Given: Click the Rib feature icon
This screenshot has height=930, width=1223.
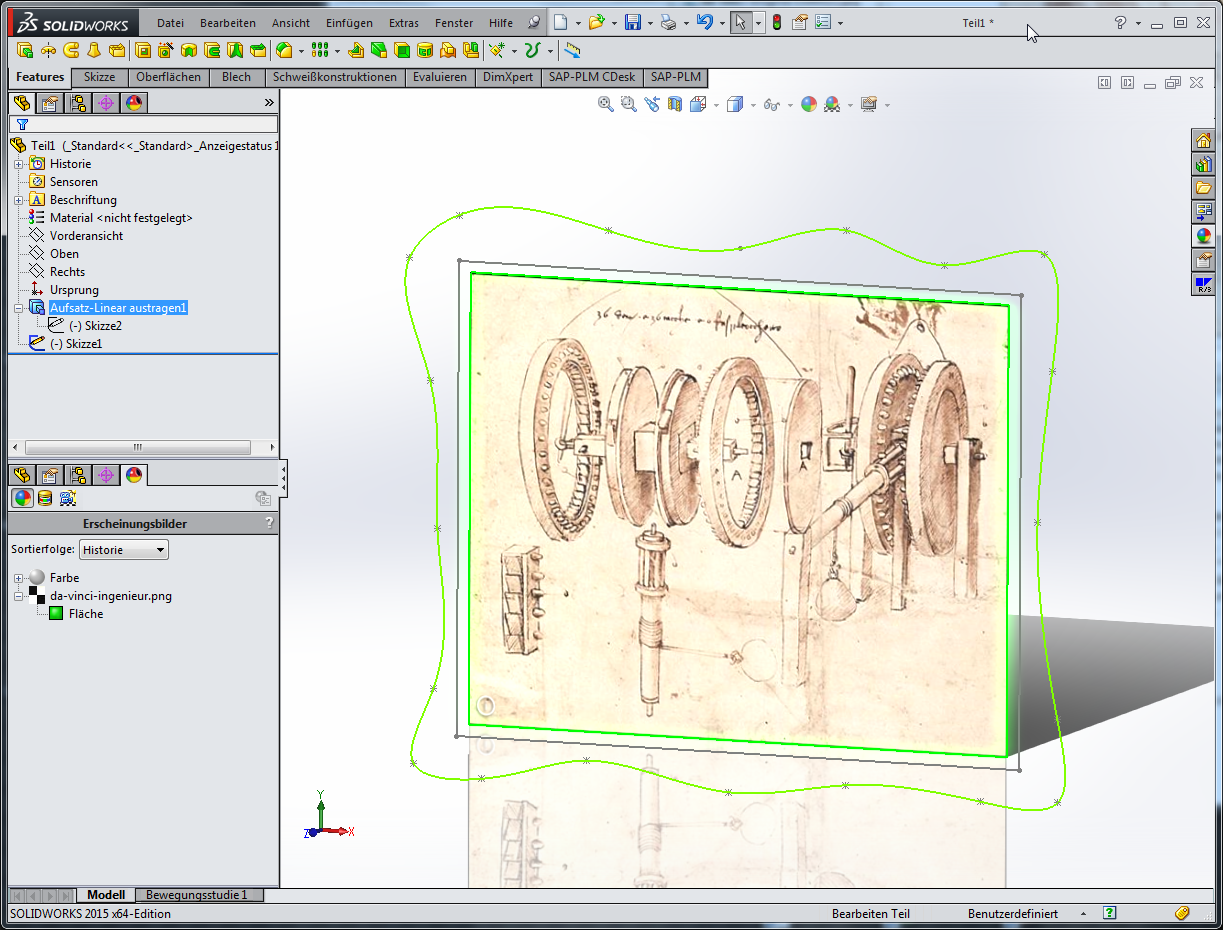Looking at the screenshot, I should (355, 50).
